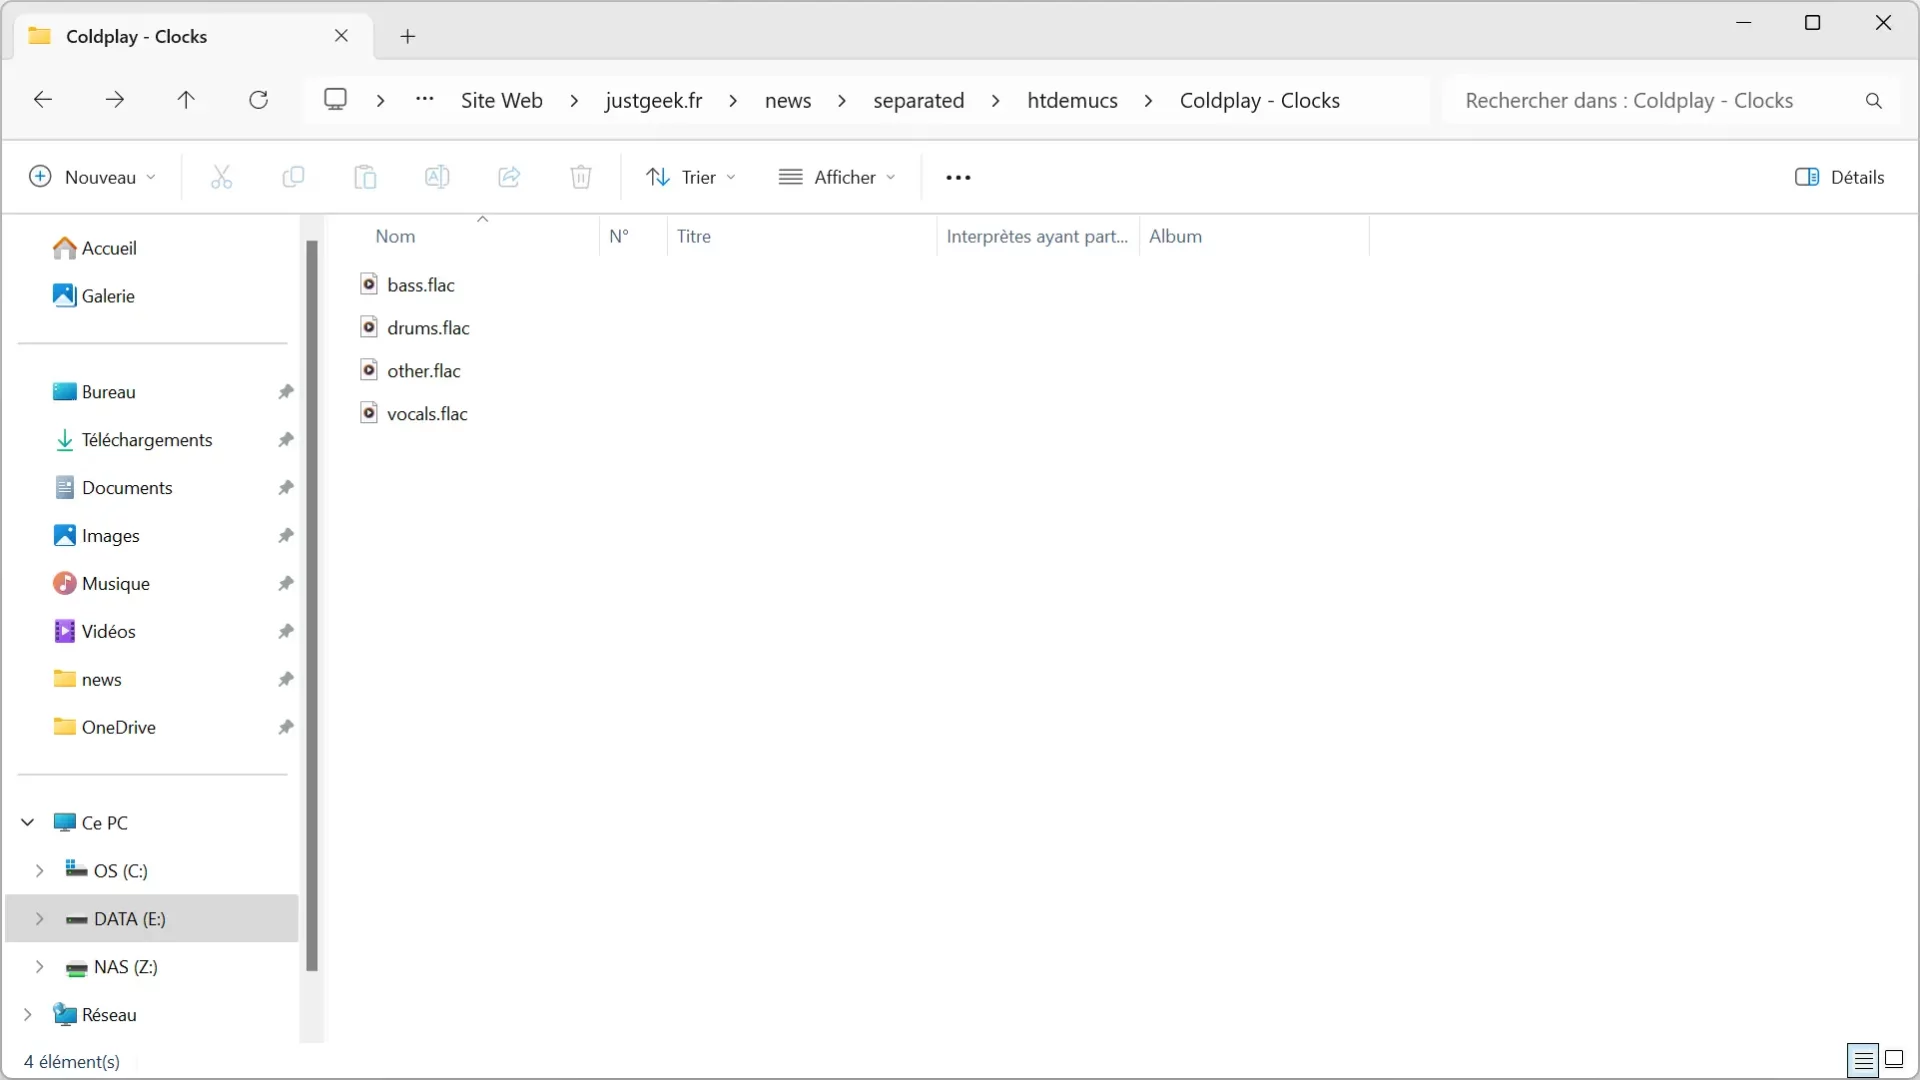Expand breadcrumb chevron after separated
This screenshot has height=1080, width=1920.
click(x=996, y=101)
